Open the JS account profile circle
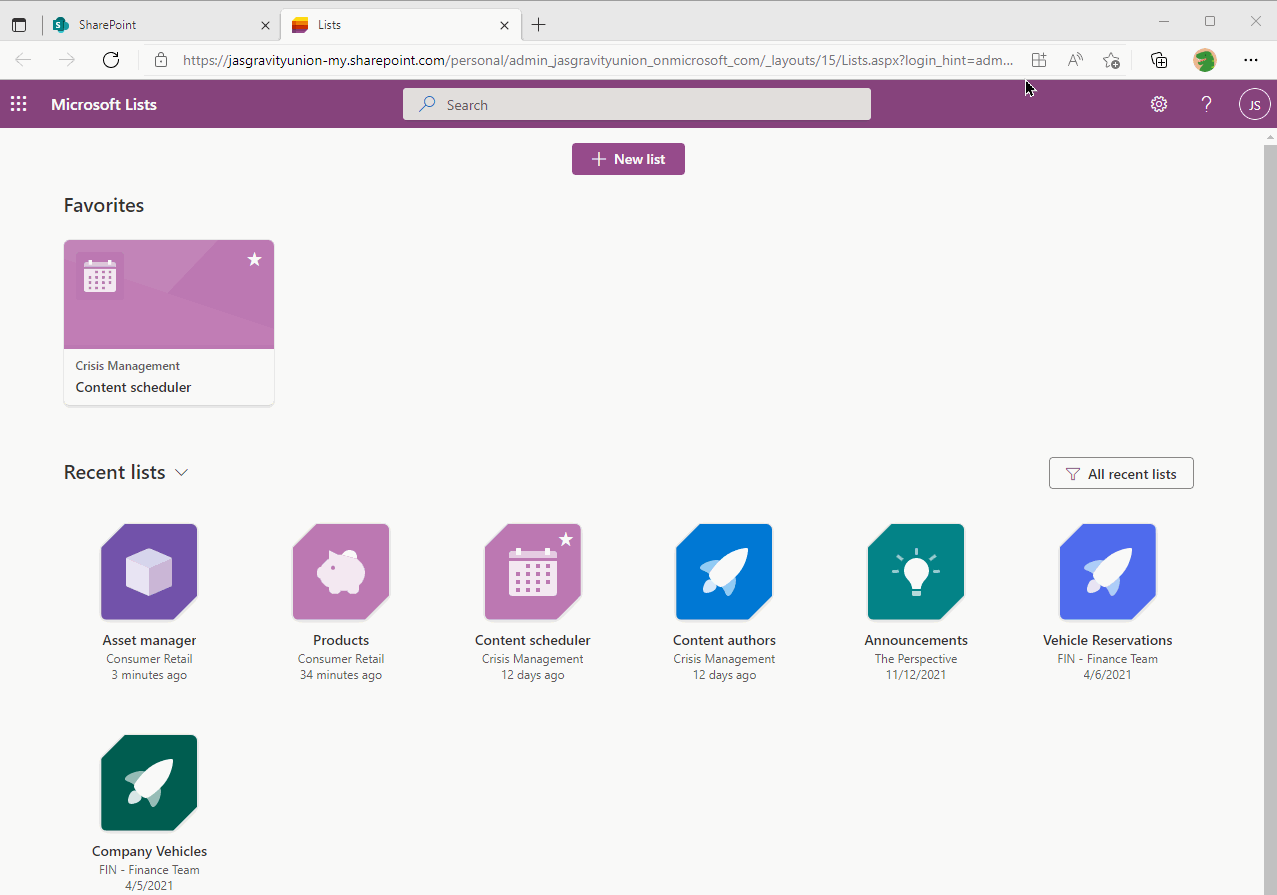This screenshot has height=895, width=1277. click(x=1254, y=104)
